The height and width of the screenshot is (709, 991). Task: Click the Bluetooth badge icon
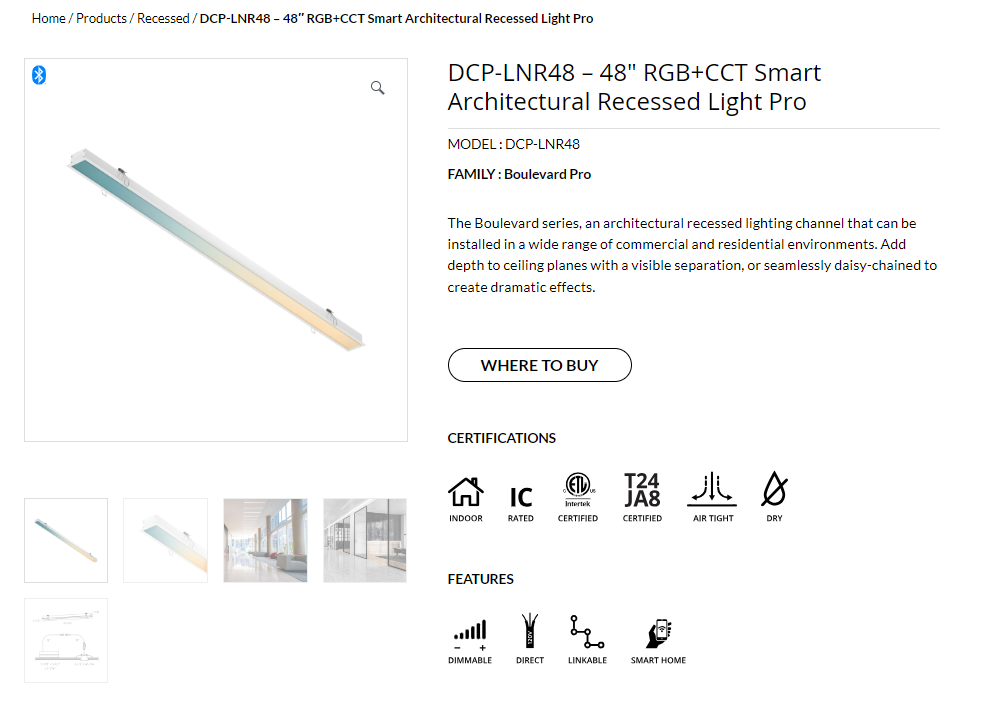click(x=39, y=75)
